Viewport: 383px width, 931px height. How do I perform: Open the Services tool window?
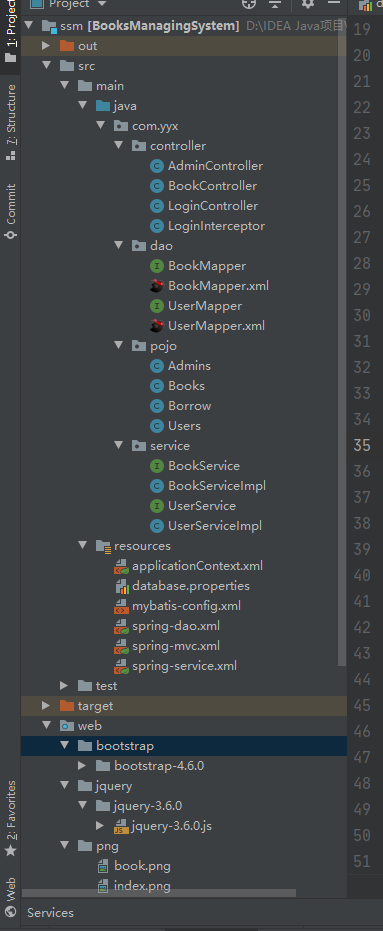[x=50, y=913]
